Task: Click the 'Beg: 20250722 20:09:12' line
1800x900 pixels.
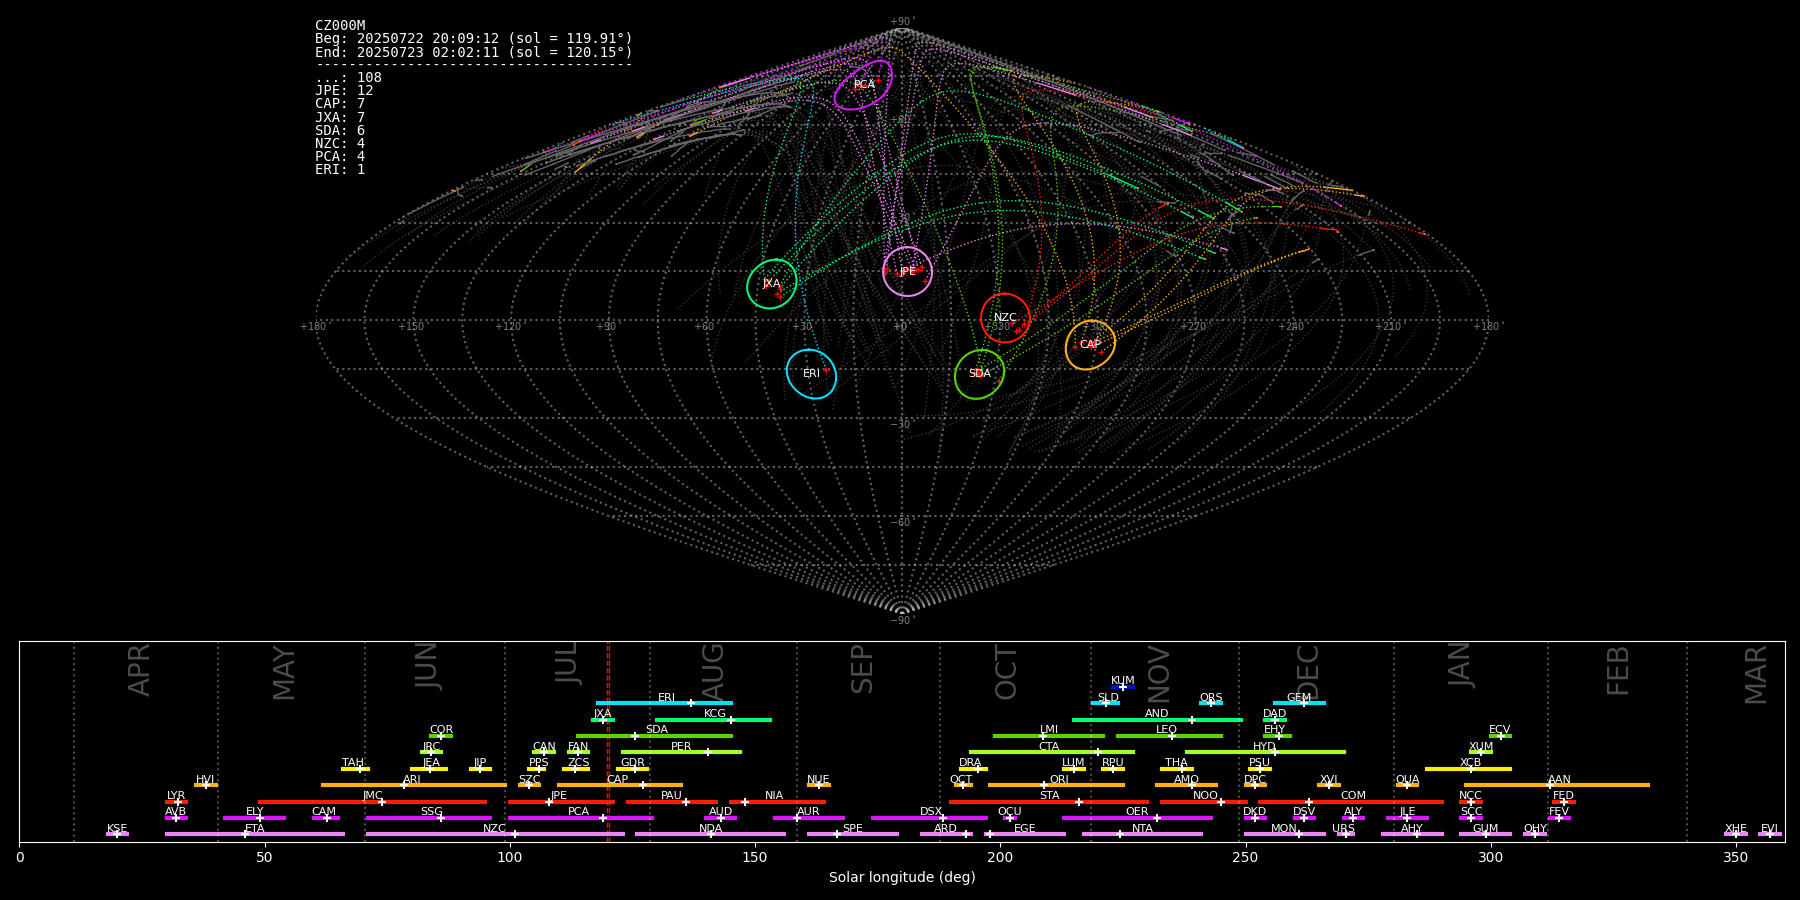Action: 474,39
